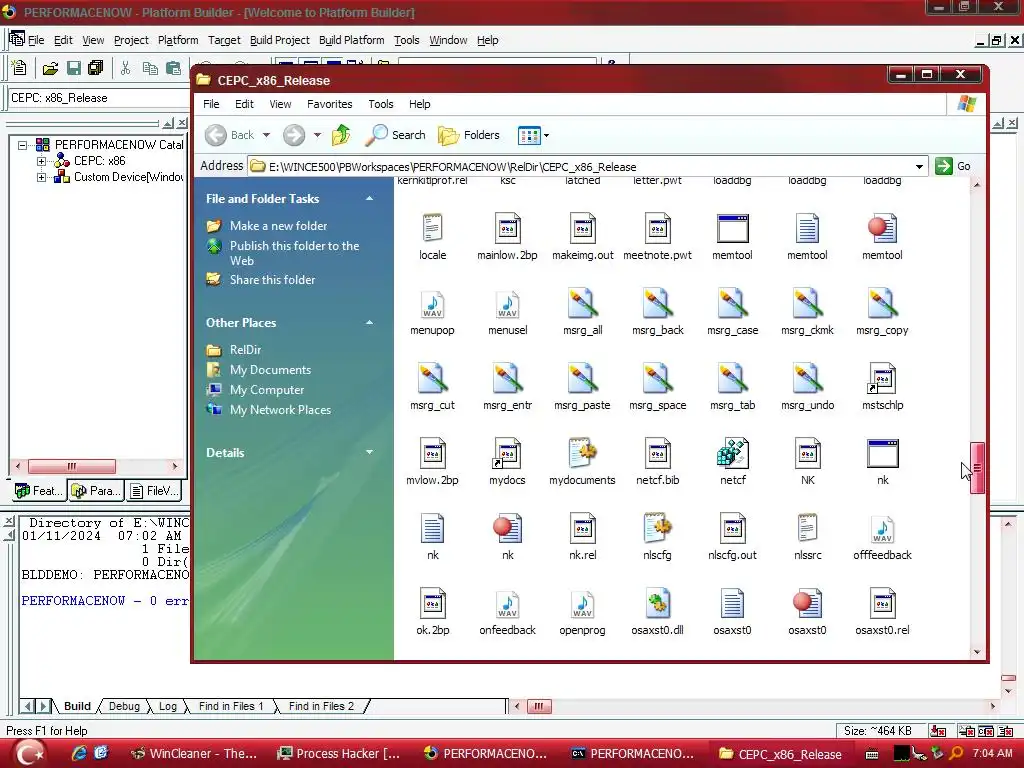Image resolution: width=1024 pixels, height=768 pixels.
Task: Collapse the Other Places section
Action: [x=370, y=323]
